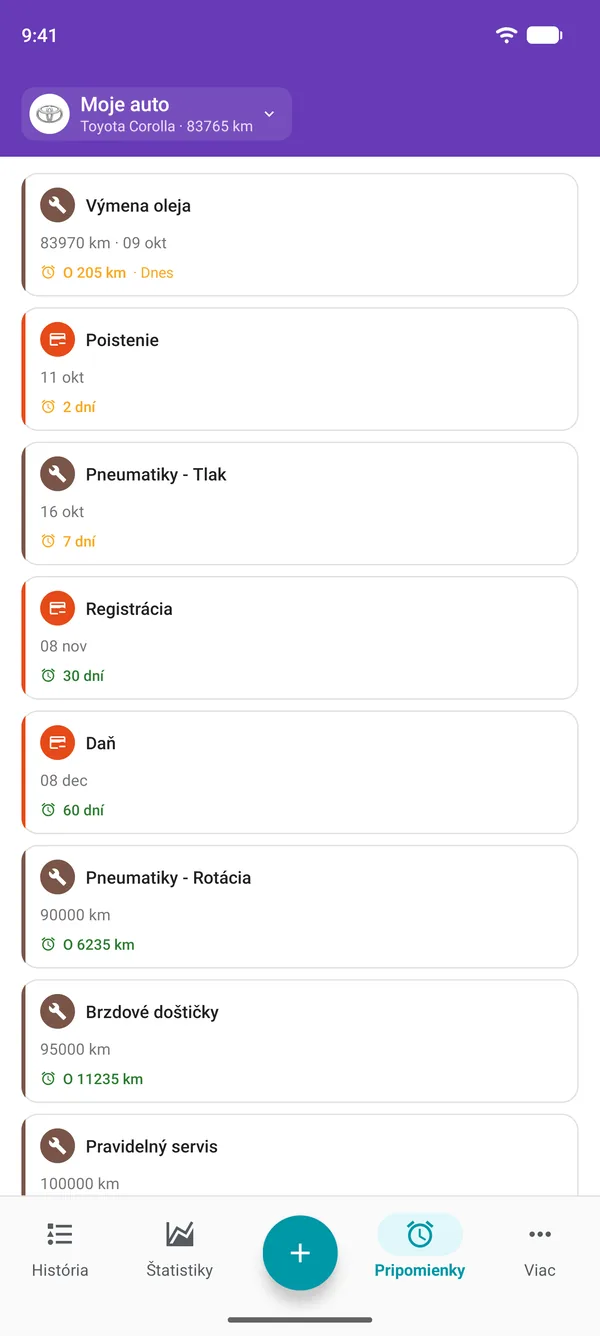Open the Štatistiky tab
The image size is (600, 1336).
pos(180,1249)
